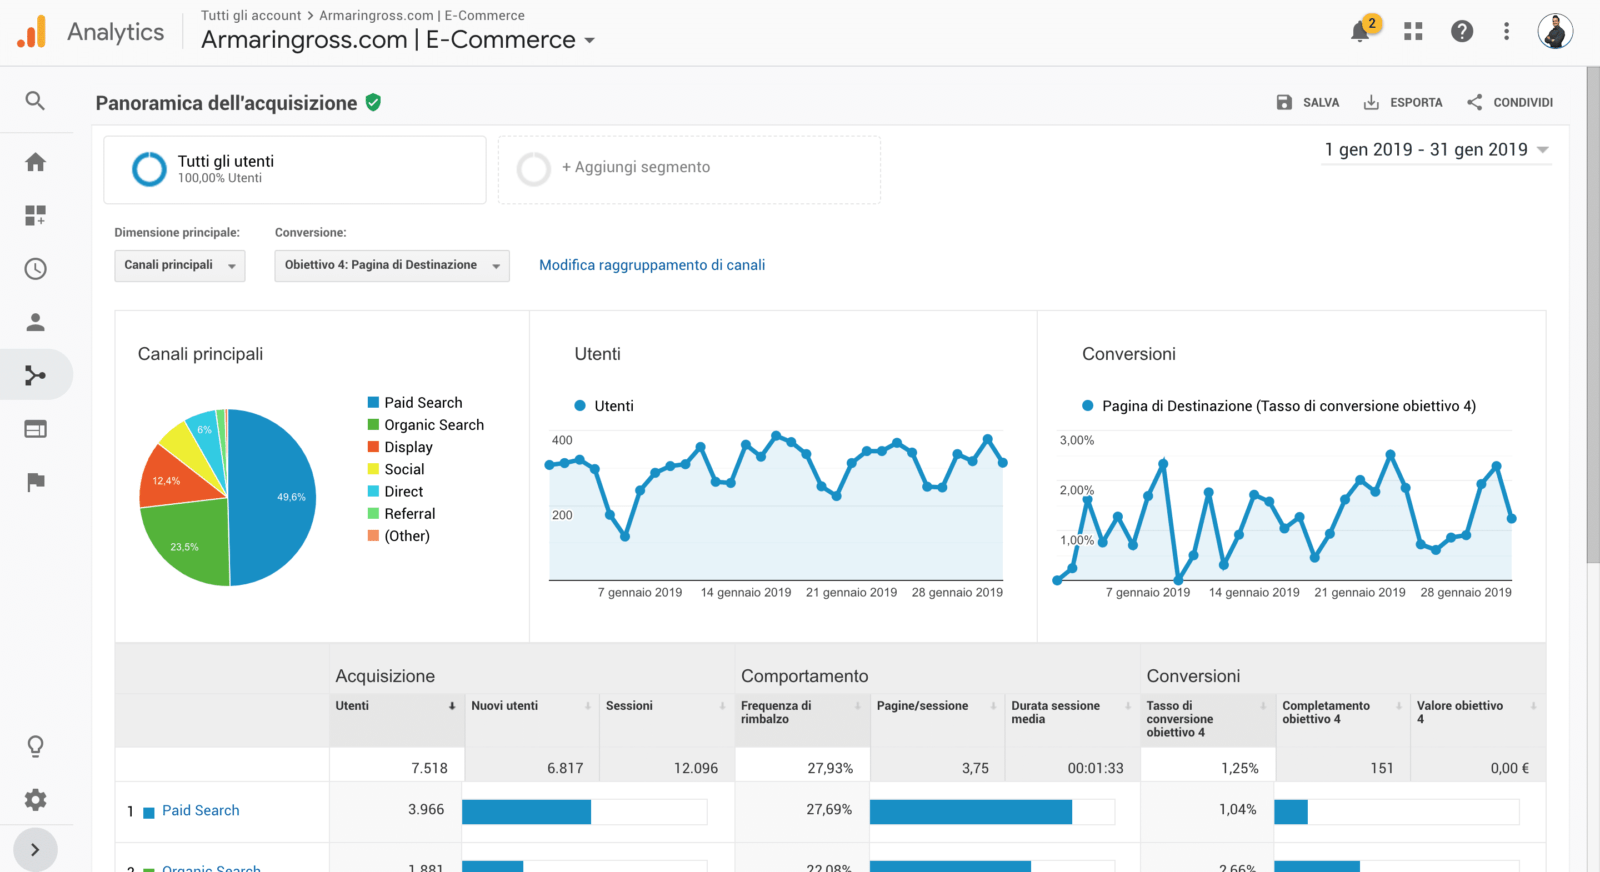This screenshot has width=1600, height=872.
Task: Click the Social legend entry
Action: [x=396, y=469]
